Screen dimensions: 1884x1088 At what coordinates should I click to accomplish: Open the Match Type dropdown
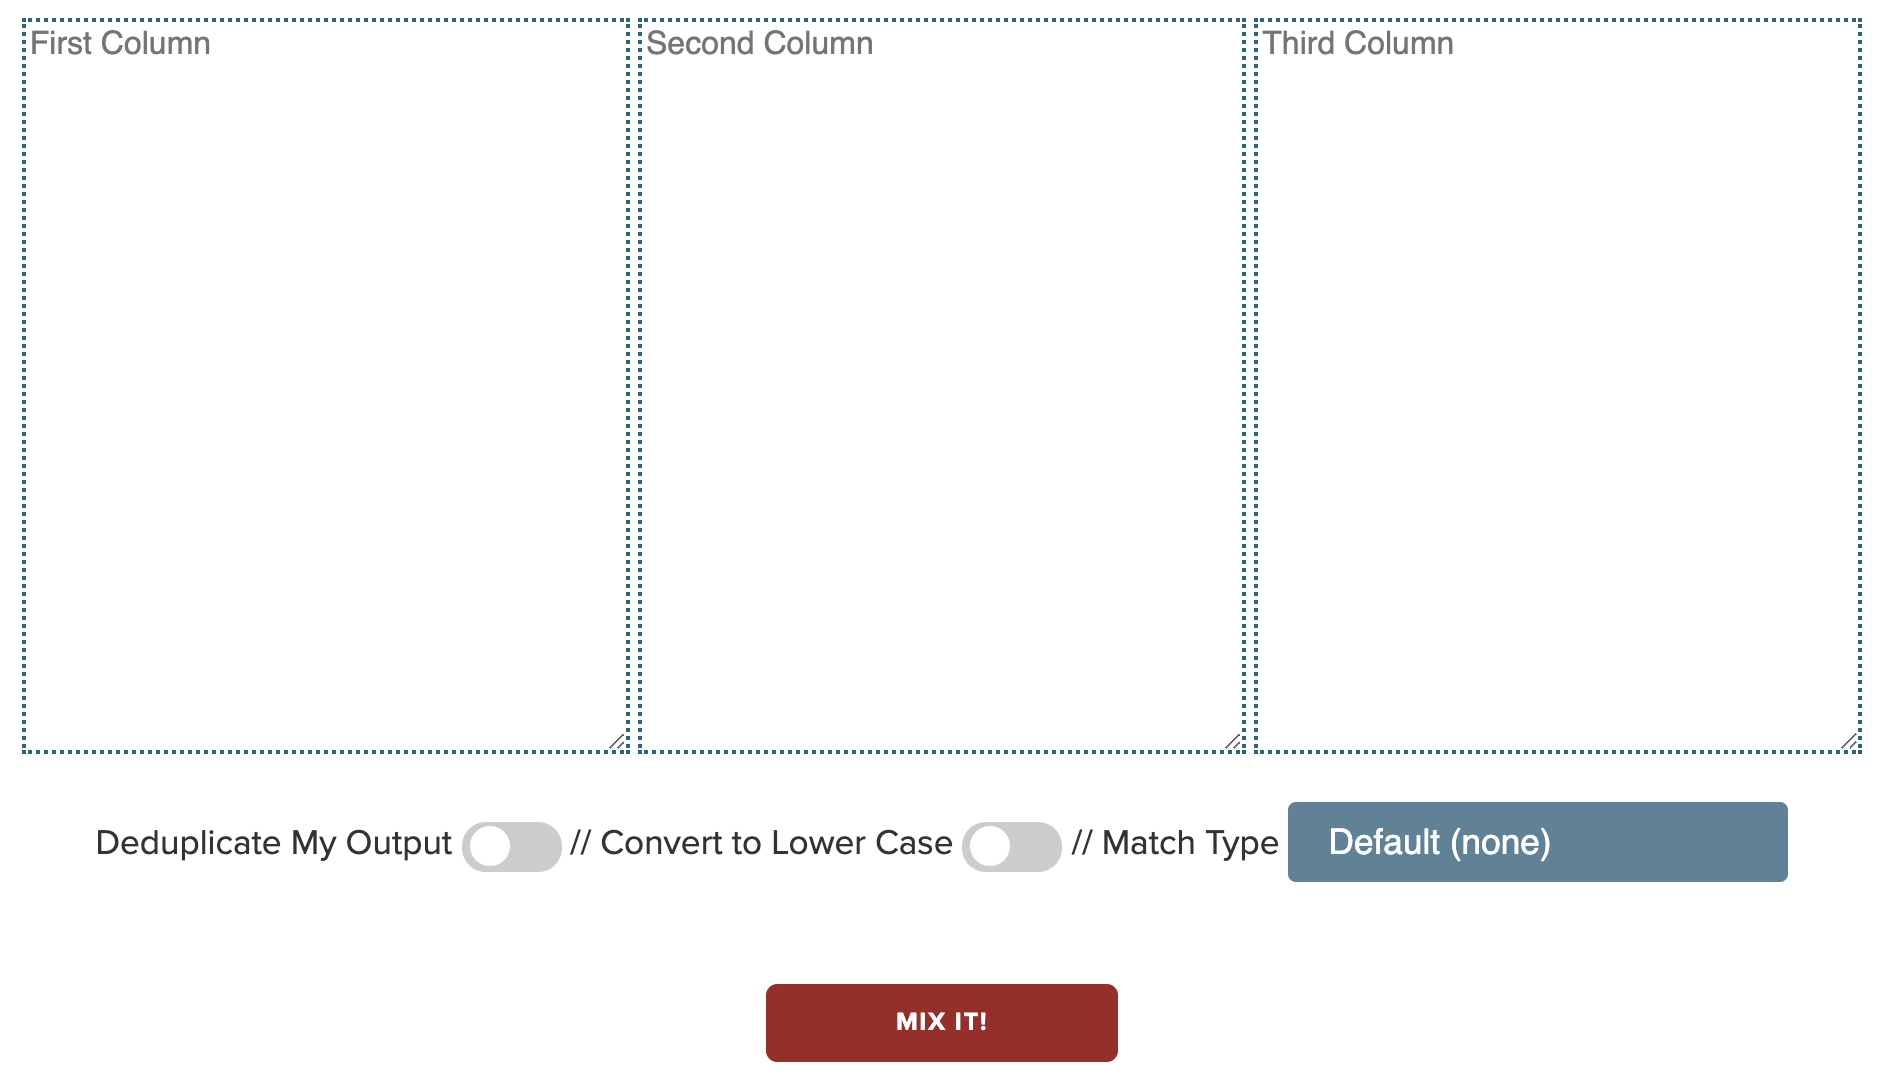pos(1537,842)
